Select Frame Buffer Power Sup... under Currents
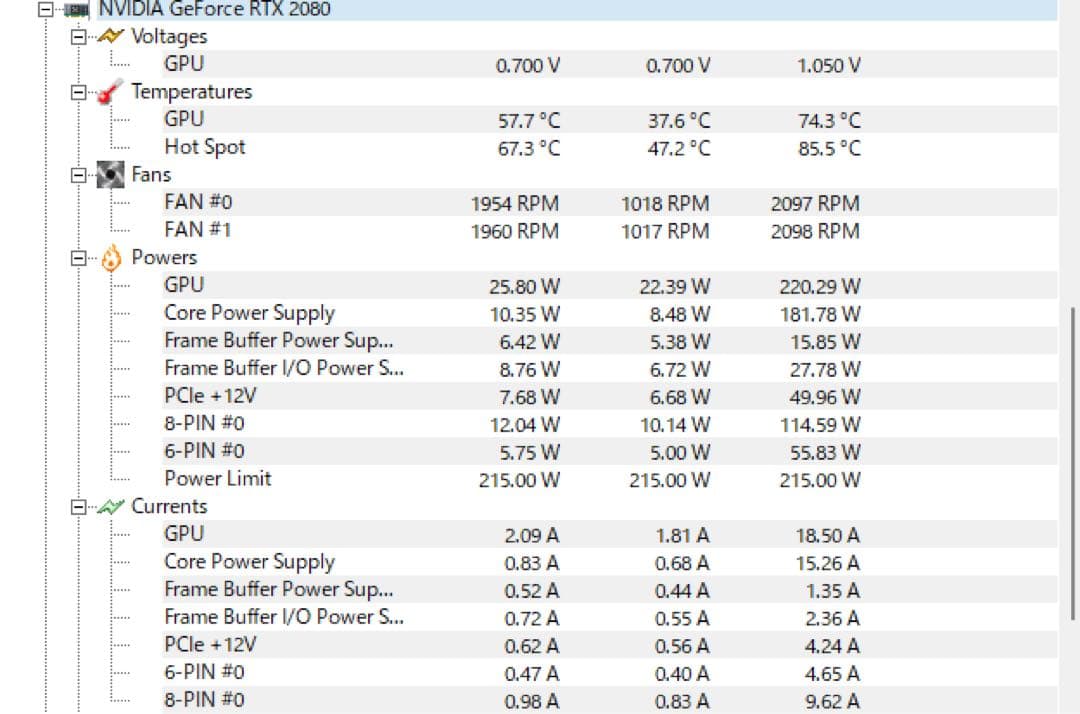Screen dimensions: 1080x714 [x=610, y=589]
